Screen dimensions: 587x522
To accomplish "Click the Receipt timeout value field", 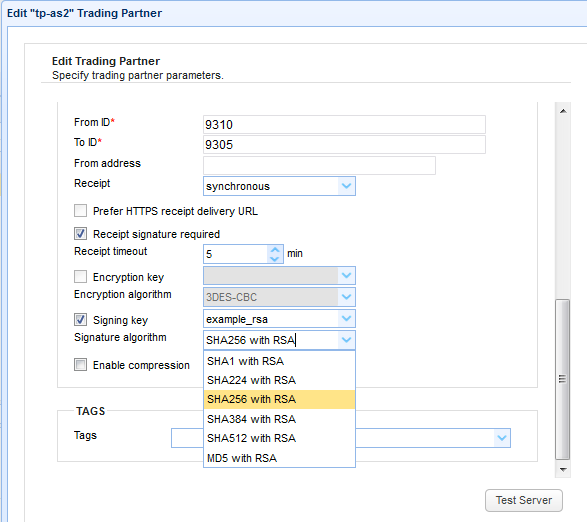I will (235, 254).
